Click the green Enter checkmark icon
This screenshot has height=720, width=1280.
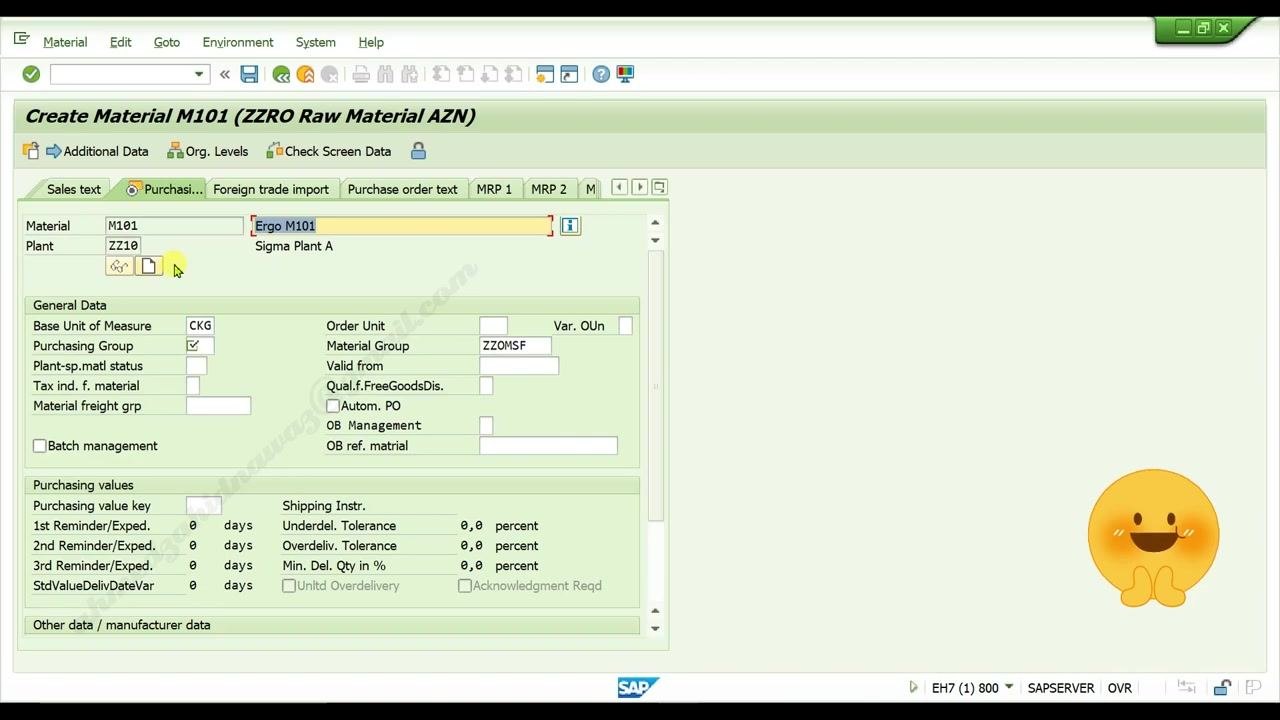(31, 74)
